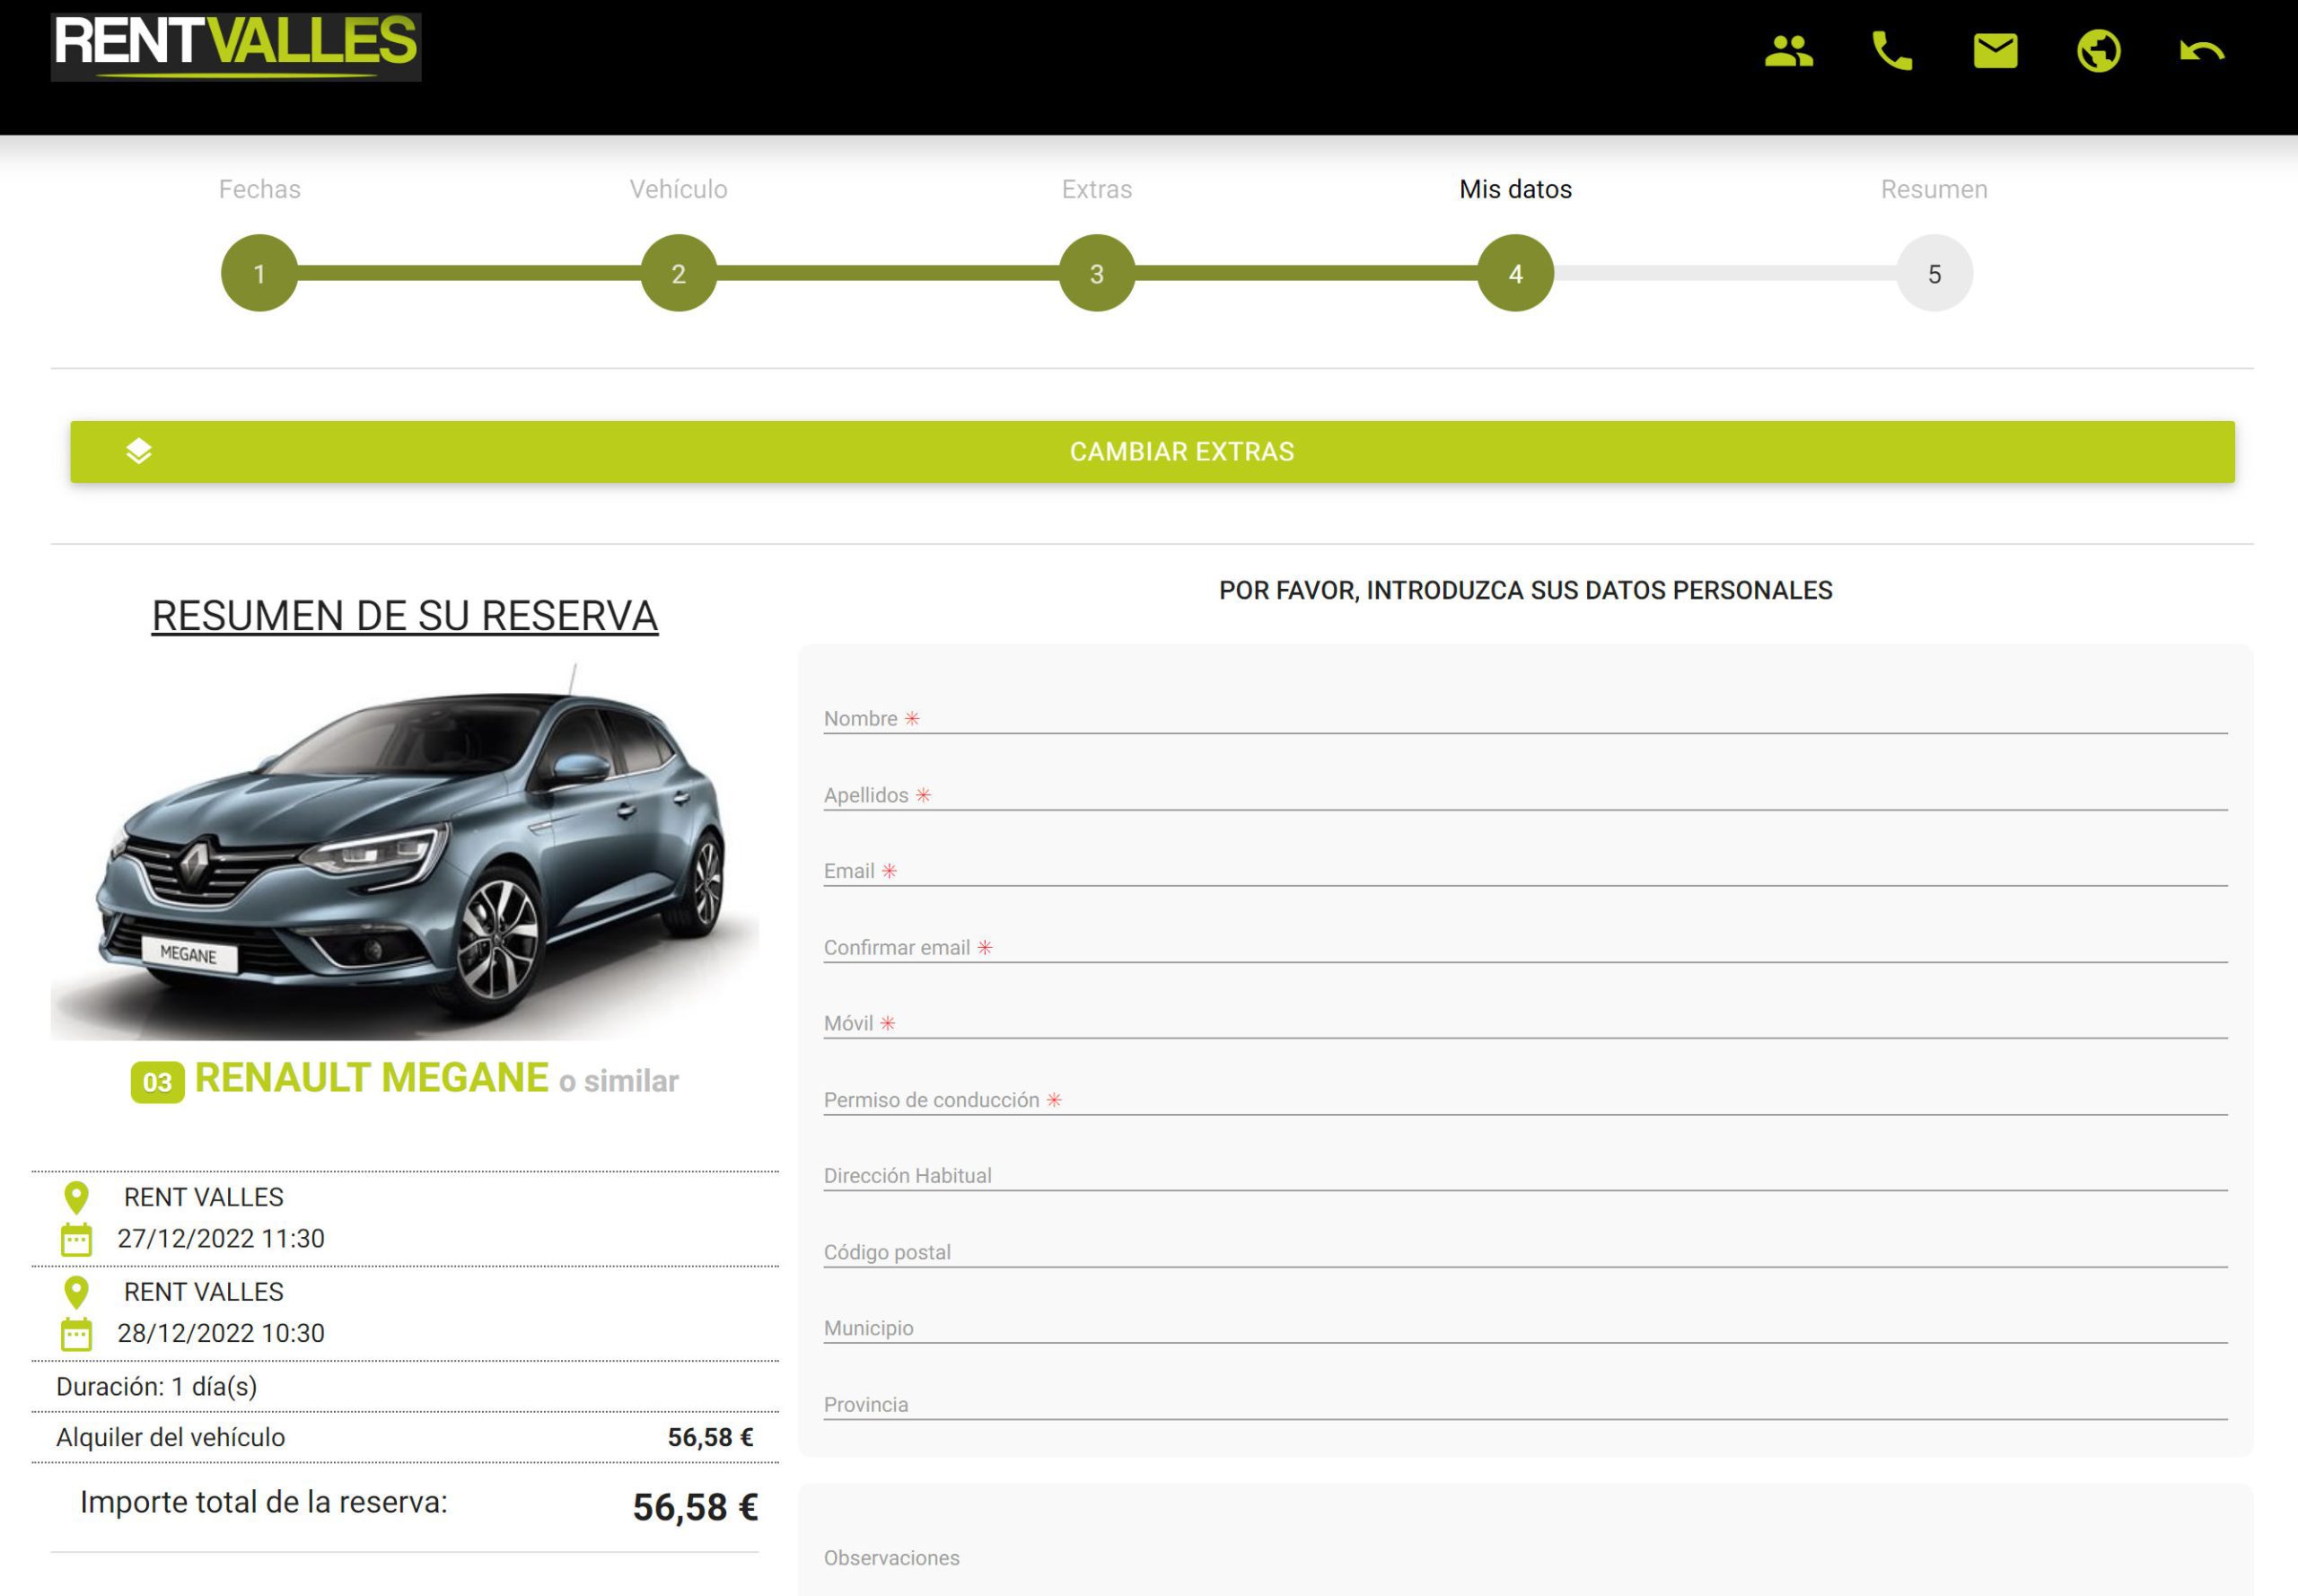Select step 4 Mis datos circle

coord(1516,273)
